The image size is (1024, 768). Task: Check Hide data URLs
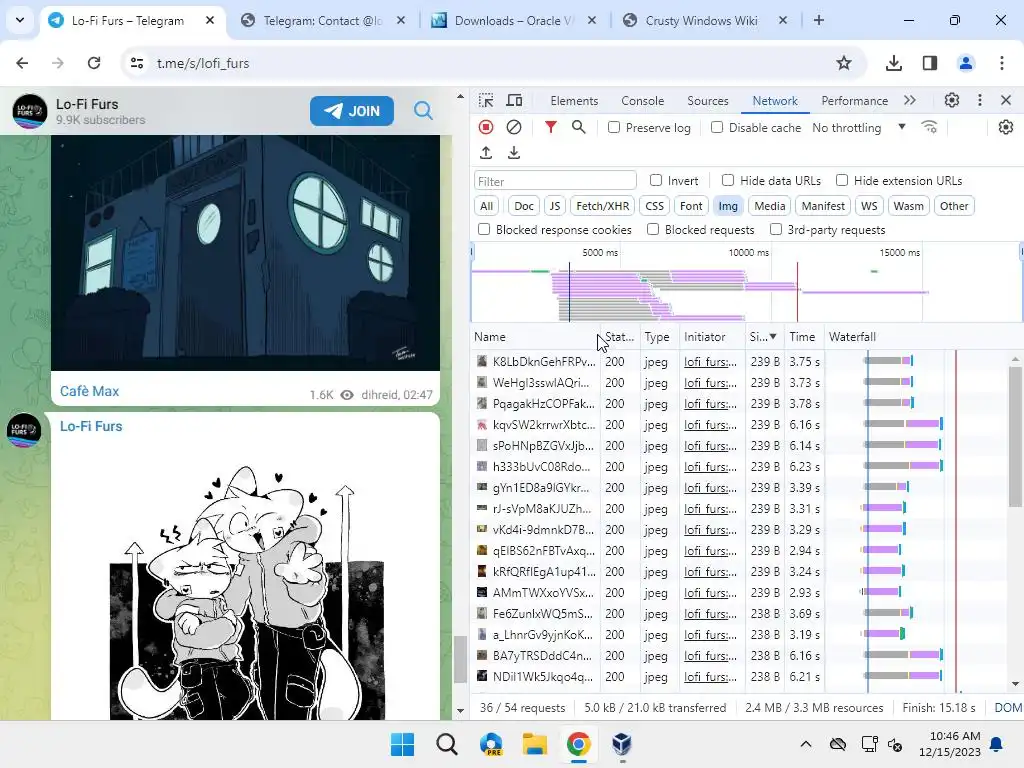[x=728, y=180]
